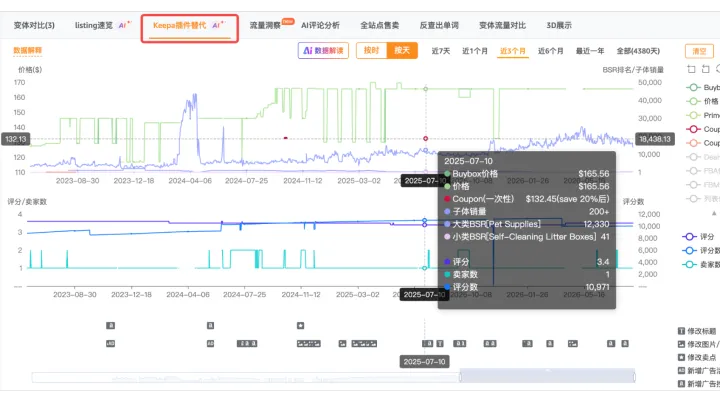Click the 10,971 评分数 tooltip value

[x=597, y=287]
